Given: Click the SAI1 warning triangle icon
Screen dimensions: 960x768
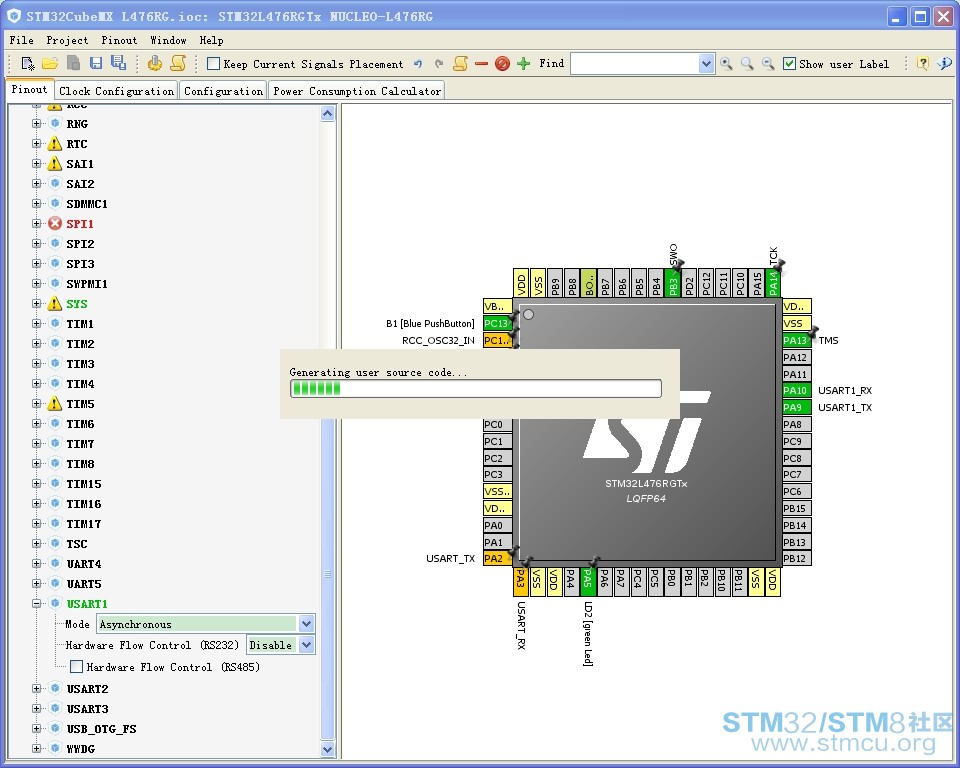Looking at the screenshot, I should pyautogui.click(x=55, y=164).
